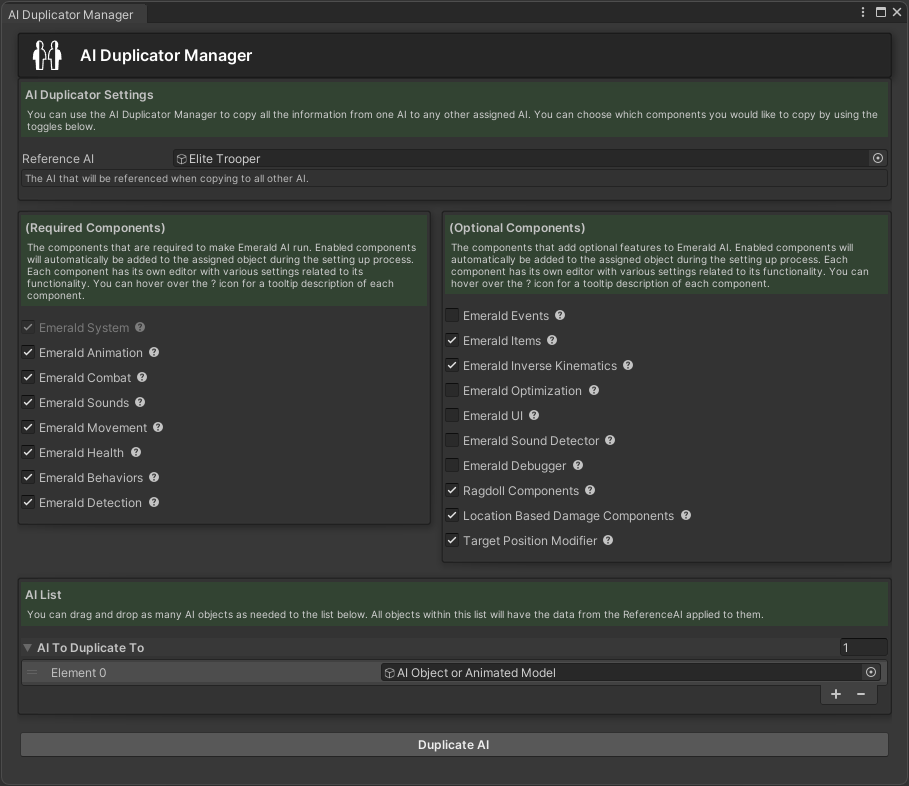
Task: Click the Emerald Detection help icon
Action: pos(154,502)
